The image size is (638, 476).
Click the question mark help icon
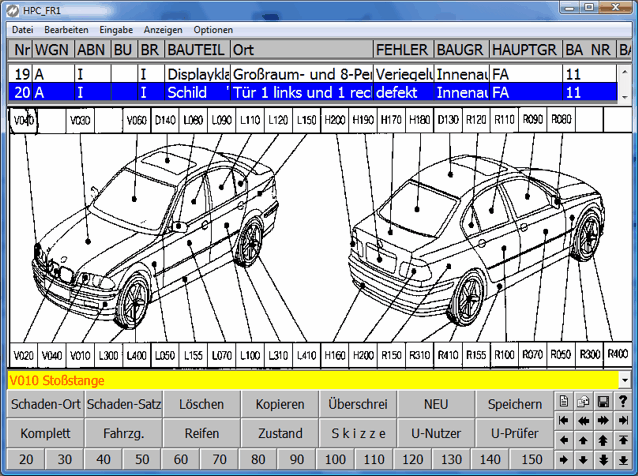click(623, 401)
